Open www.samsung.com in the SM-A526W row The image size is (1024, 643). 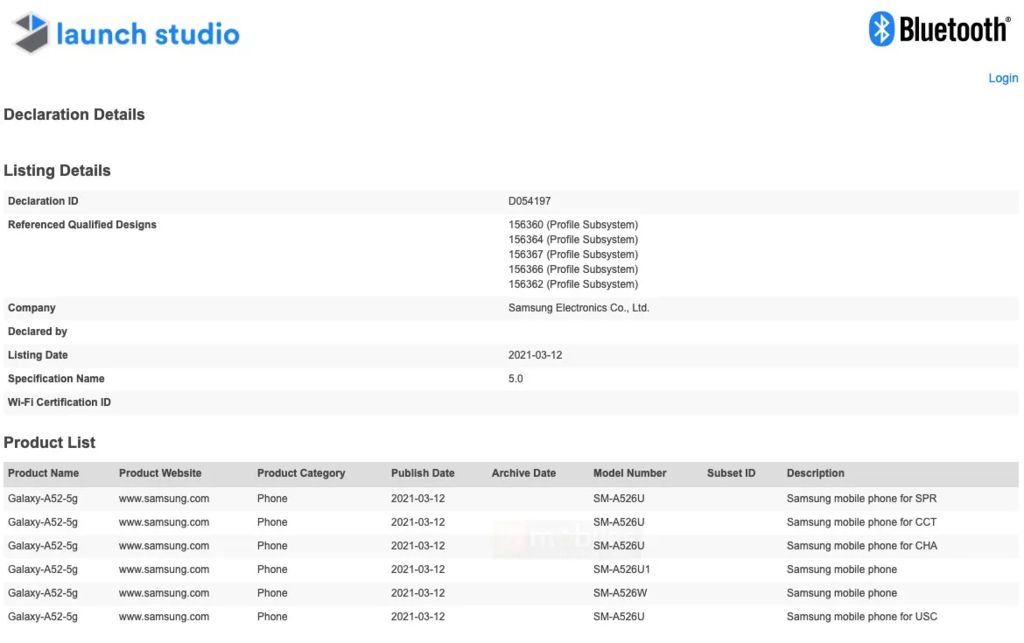(x=164, y=593)
